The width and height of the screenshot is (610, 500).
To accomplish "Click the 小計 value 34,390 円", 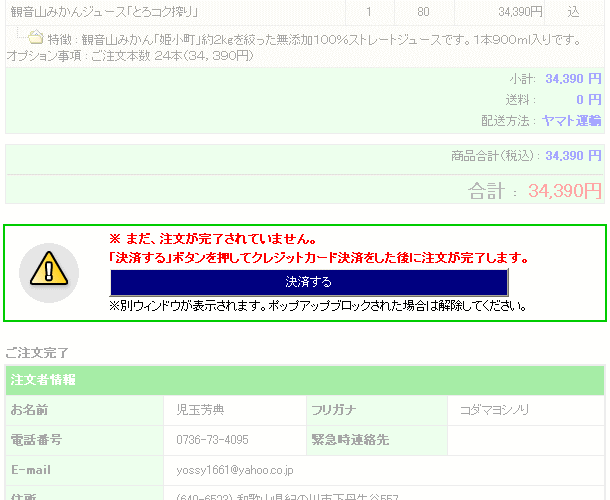I will coord(573,79).
